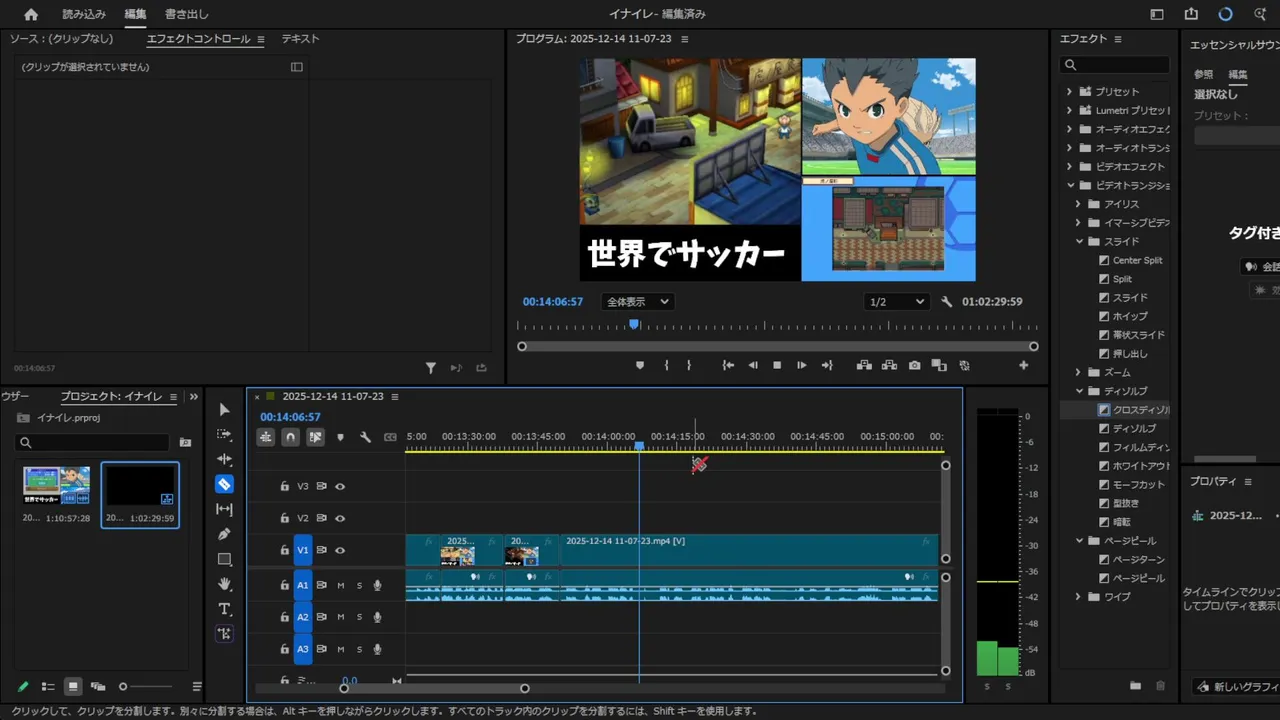
Task: Show hidden panels double-chevron in Project panel
Action: (194, 397)
